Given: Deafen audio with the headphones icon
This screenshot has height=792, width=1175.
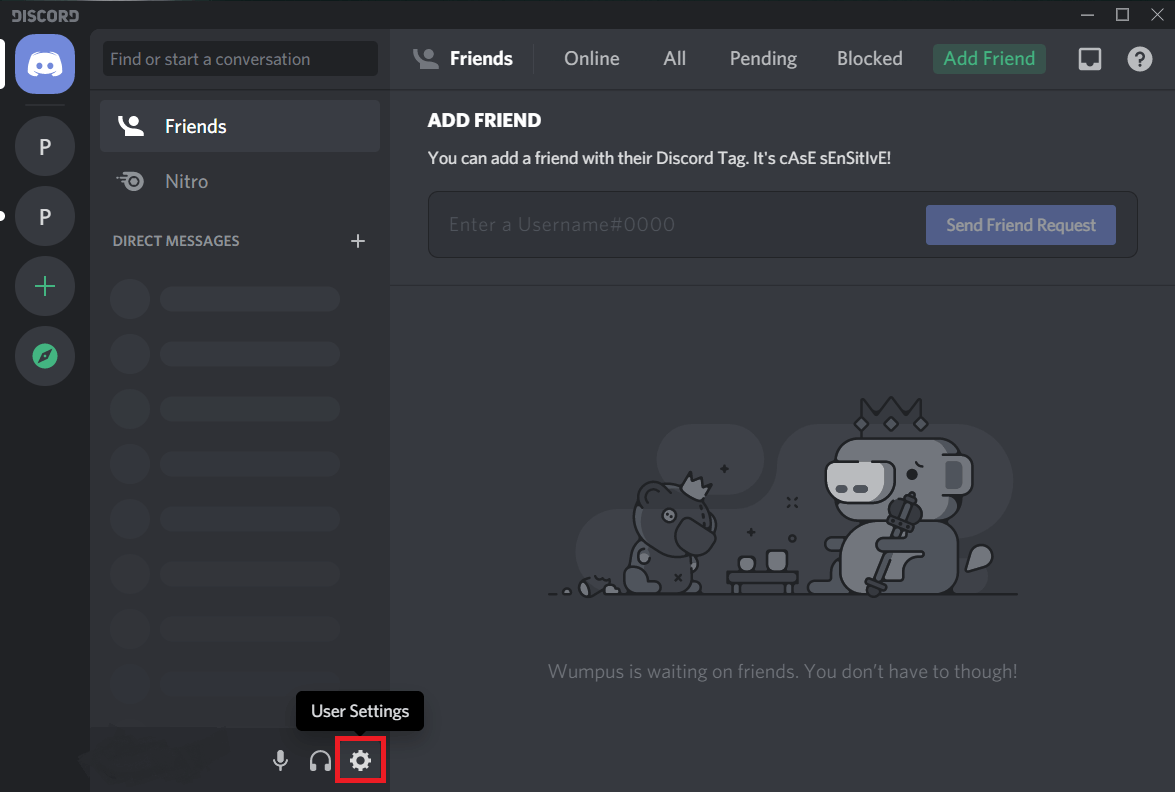Looking at the screenshot, I should click(x=320, y=760).
